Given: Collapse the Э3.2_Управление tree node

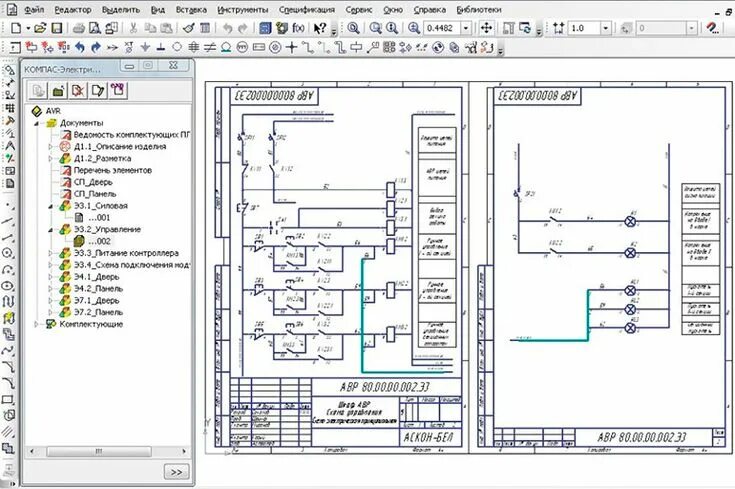Looking at the screenshot, I should click(51, 229).
